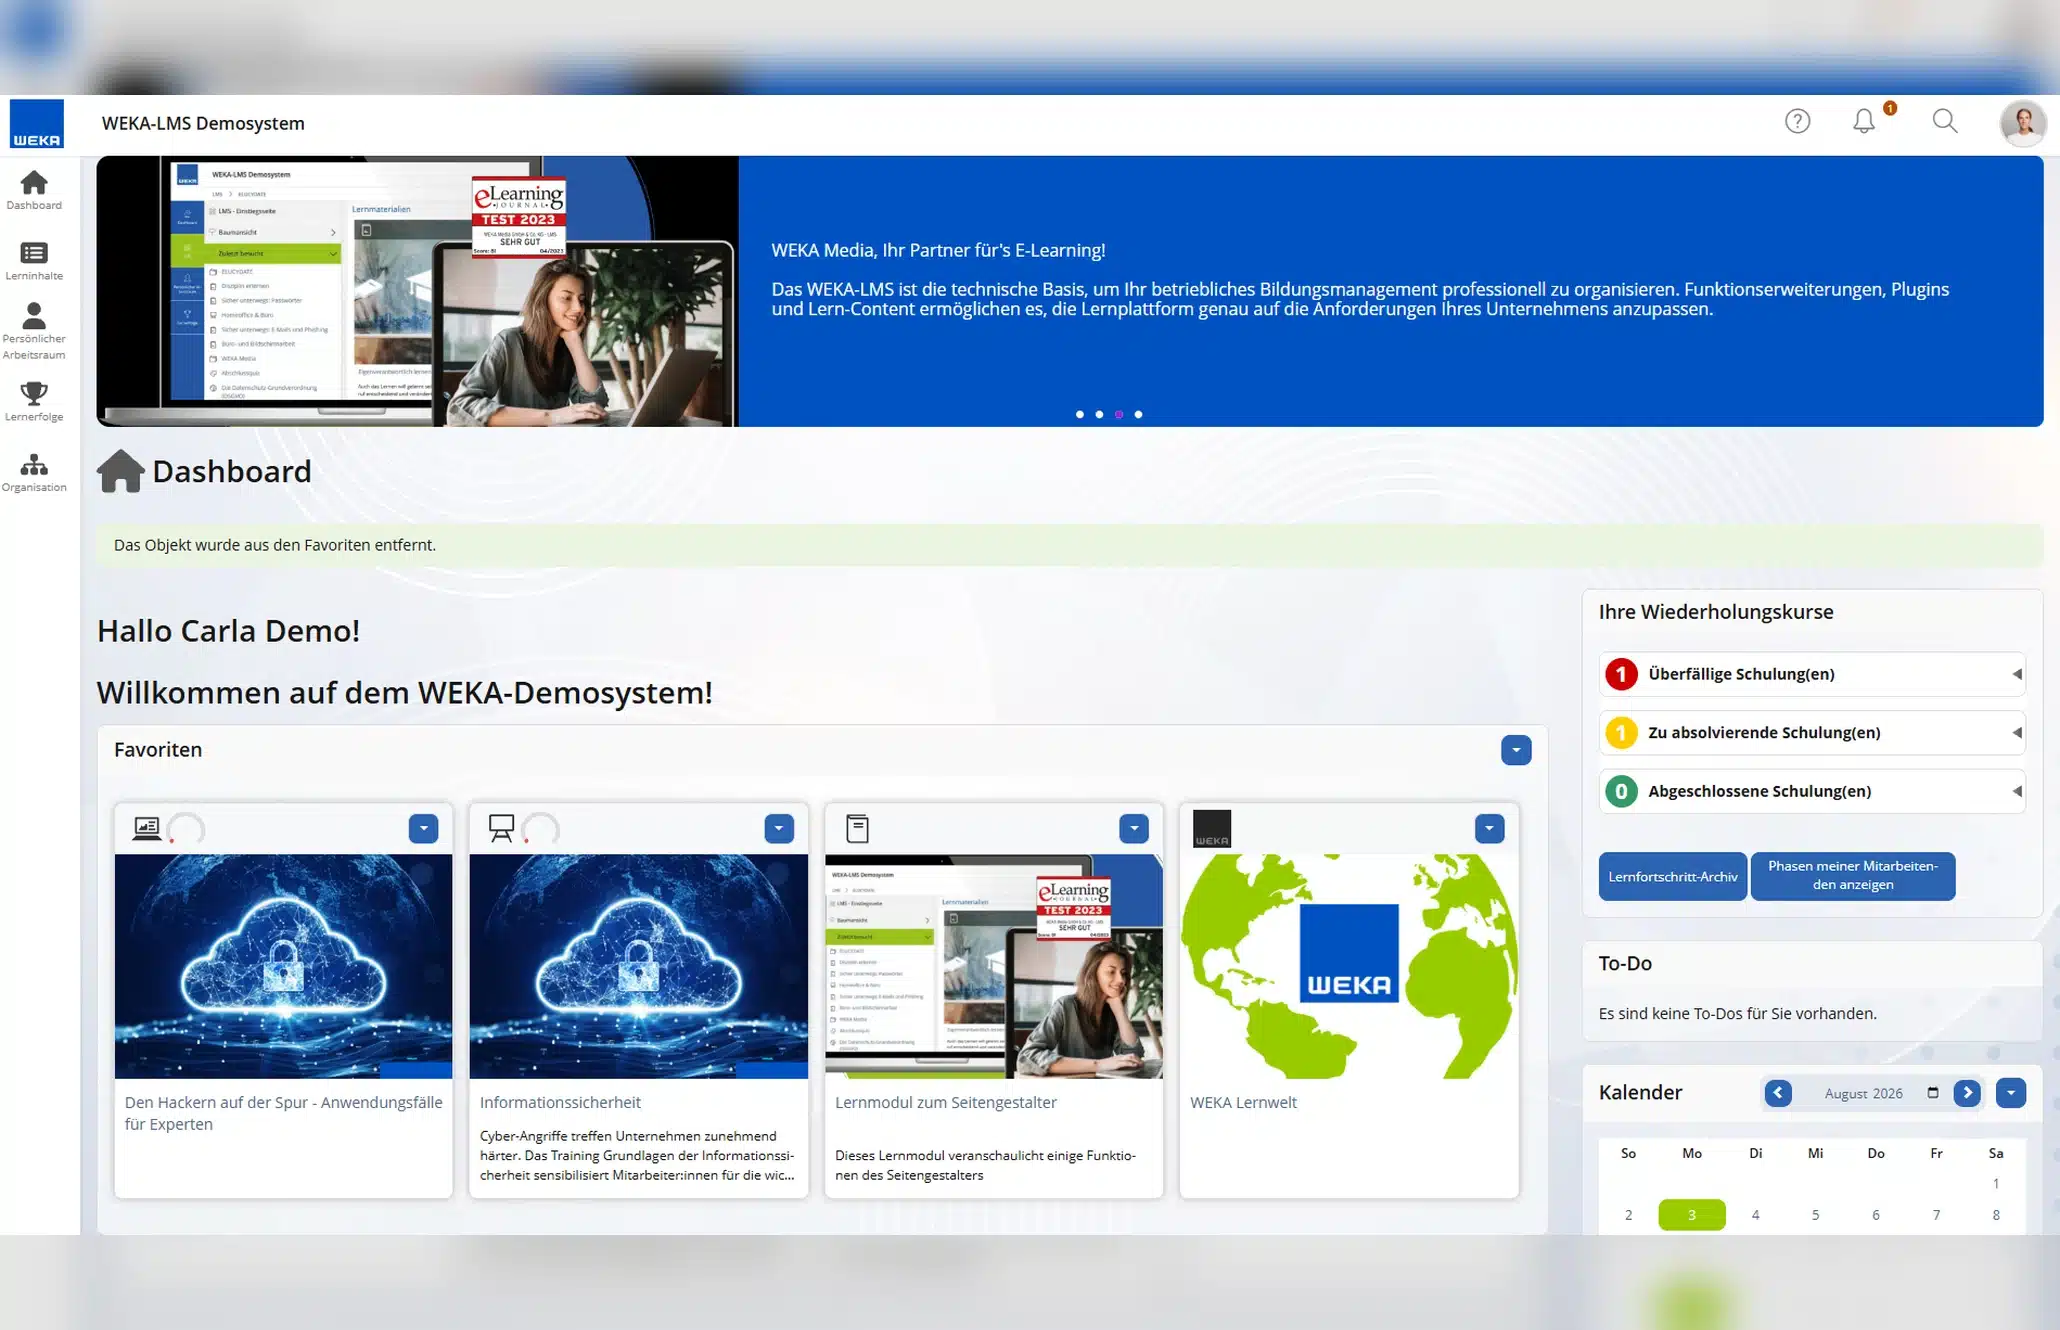Click the WEKA logo in header
The width and height of the screenshot is (2060, 1330).
click(37, 123)
